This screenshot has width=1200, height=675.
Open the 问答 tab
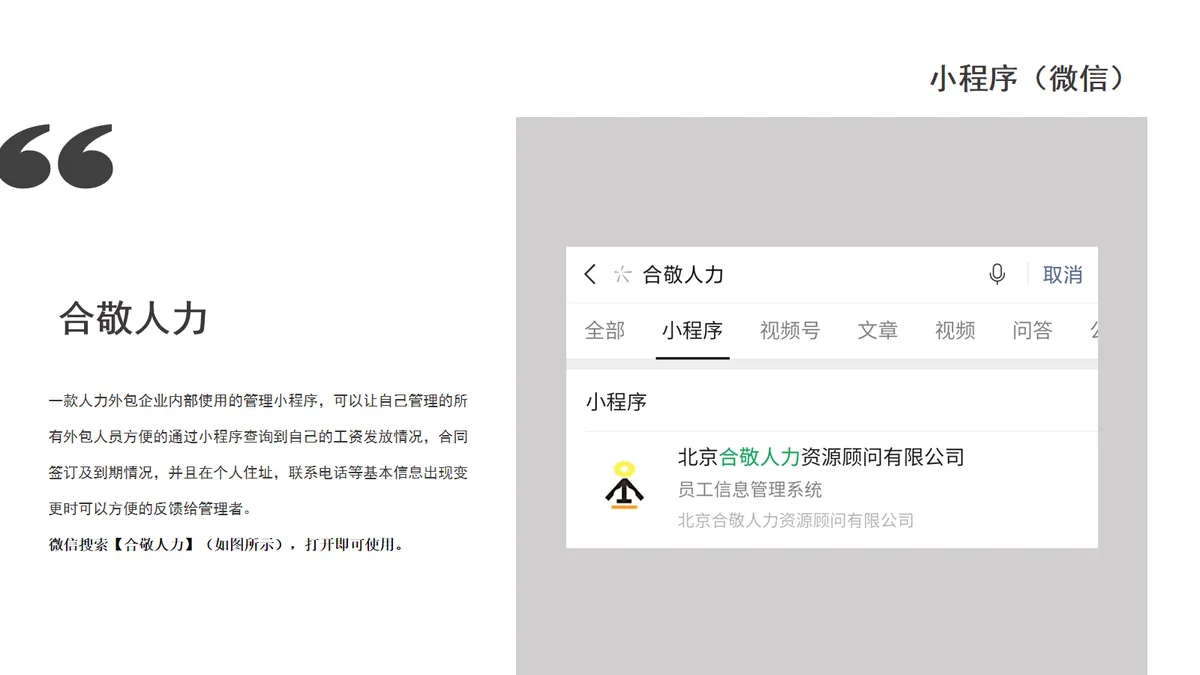1032,330
